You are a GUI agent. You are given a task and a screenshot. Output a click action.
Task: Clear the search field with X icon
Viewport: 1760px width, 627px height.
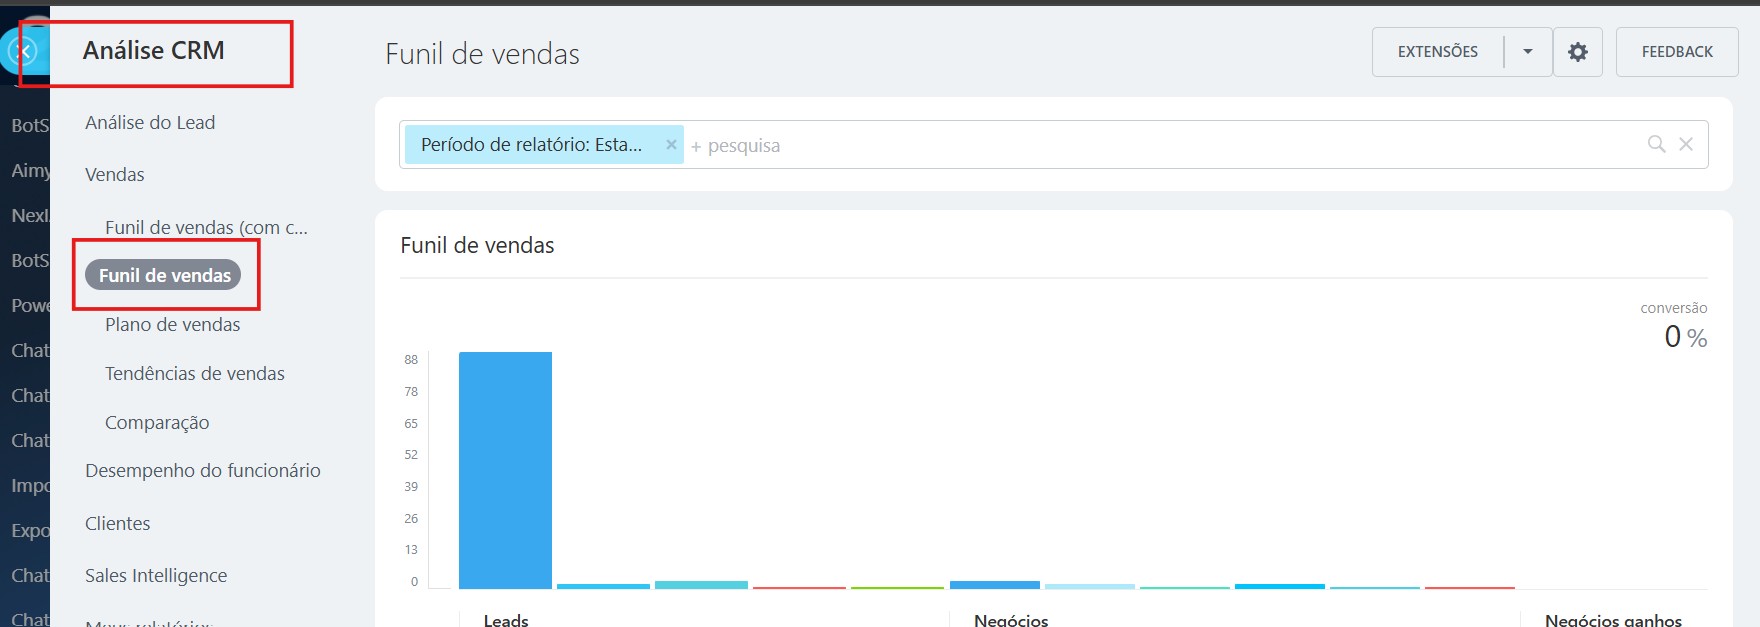[x=1686, y=144]
